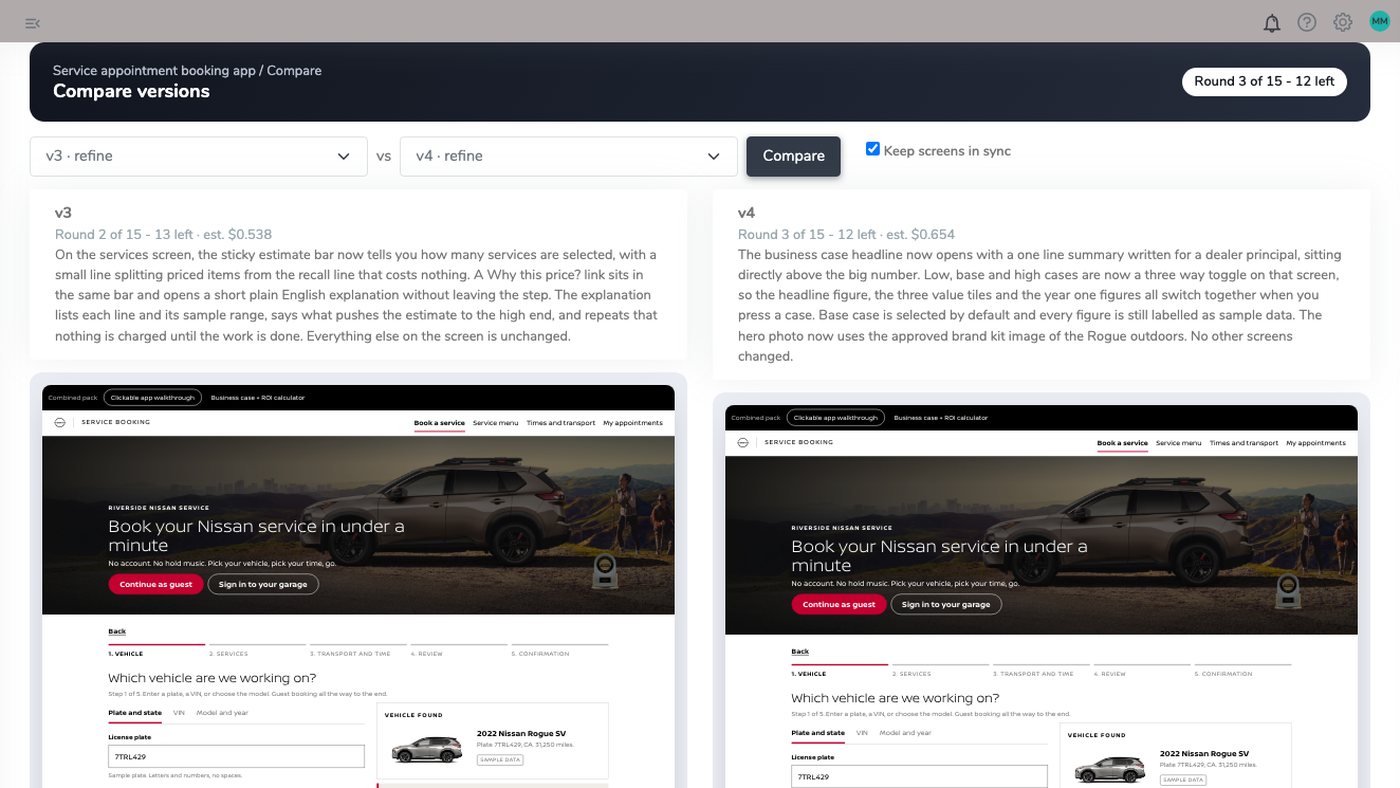Open the help question mark icon

[1307, 22]
